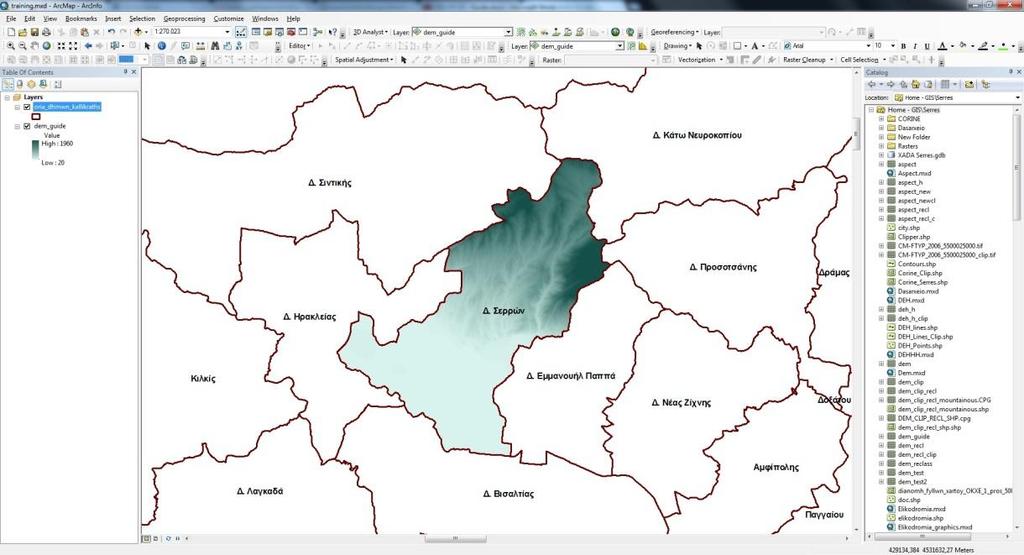This screenshot has width=1024, height=555.
Task: Select the Select Elements arrow tool
Action: point(147,46)
